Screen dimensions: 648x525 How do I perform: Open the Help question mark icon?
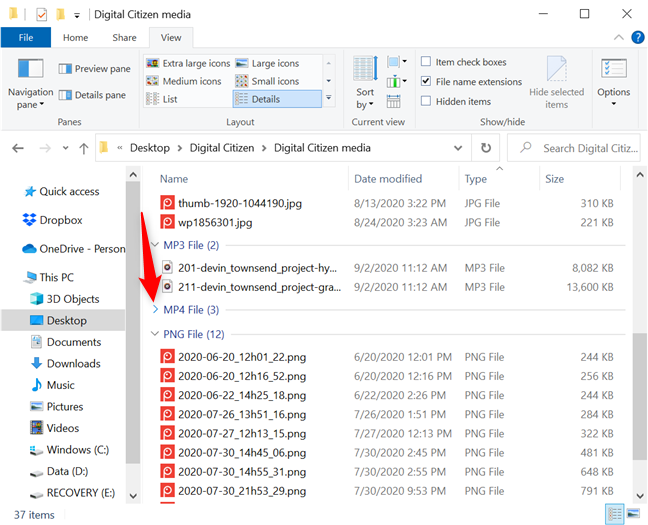tap(638, 38)
